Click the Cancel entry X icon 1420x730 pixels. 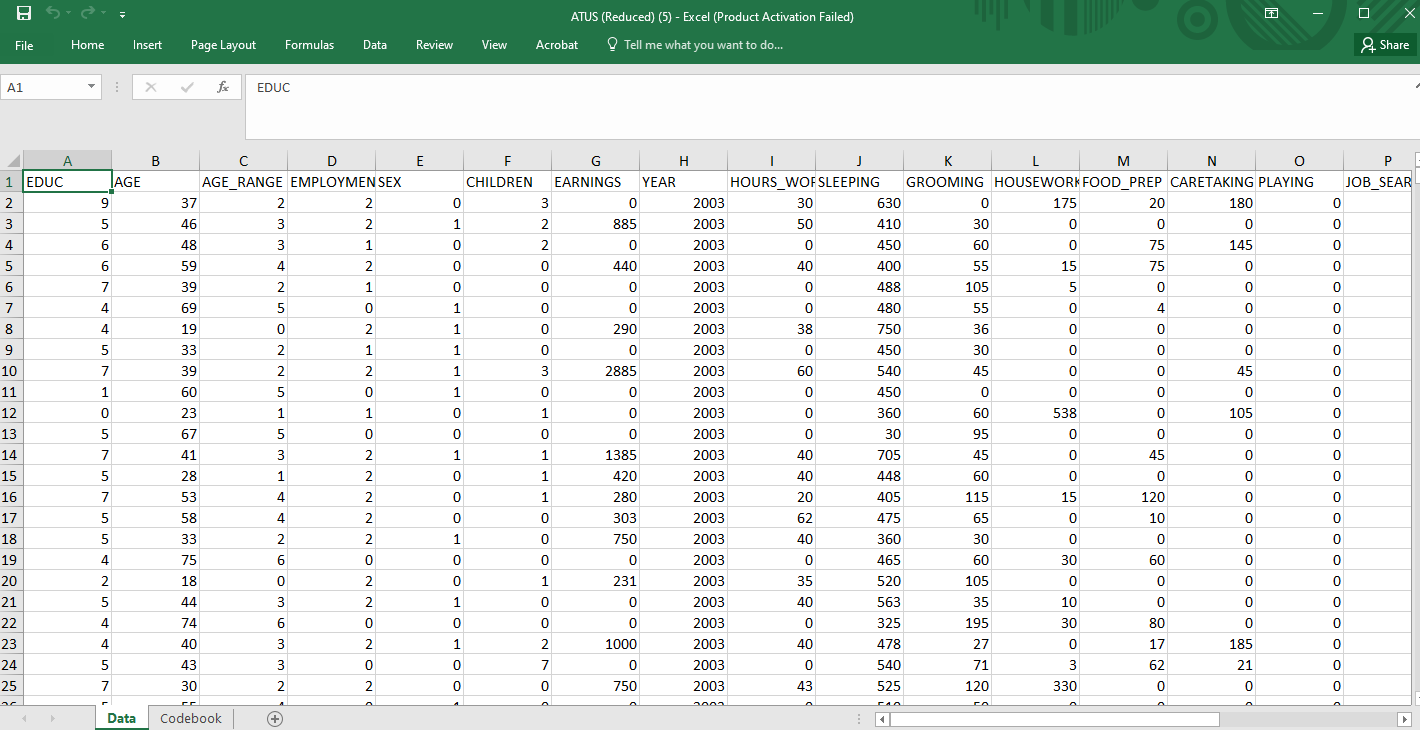coord(151,87)
